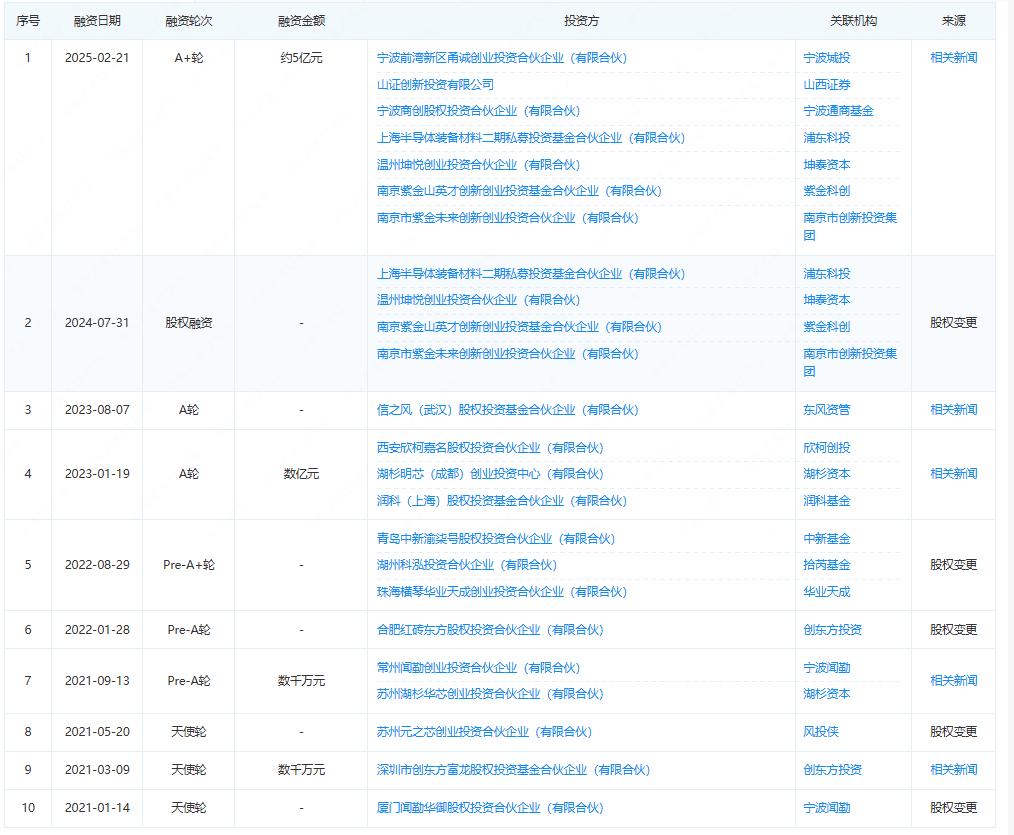Open 创东方投资 in the 2022-01-28 row
Image resolution: width=1014 pixels, height=835 pixels.
[832, 629]
